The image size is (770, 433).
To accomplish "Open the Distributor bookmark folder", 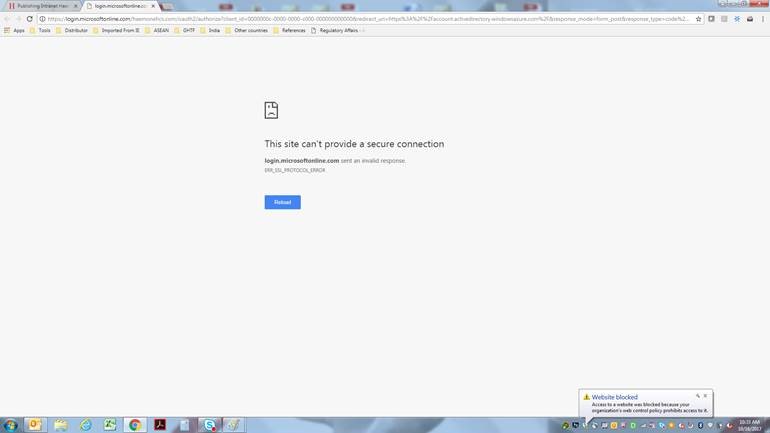I will 72,30.
